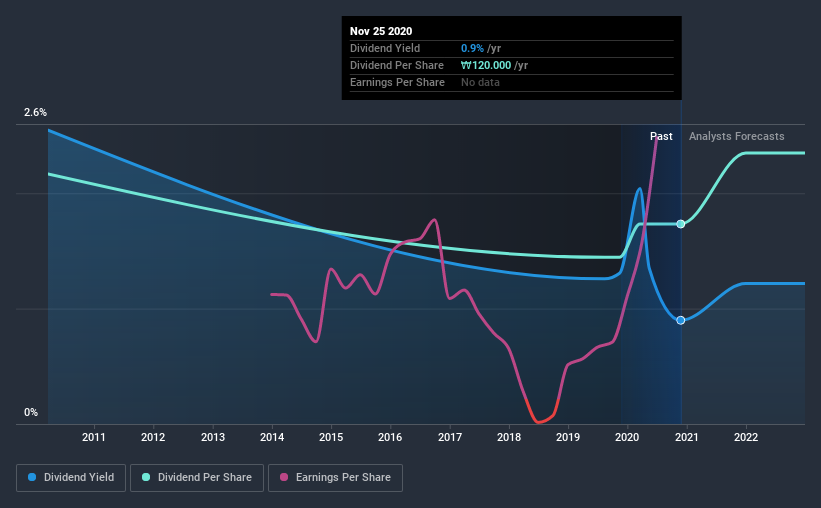Click the No data earnings value
This screenshot has width=821, height=508.
pyautogui.click(x=480, y=82)
